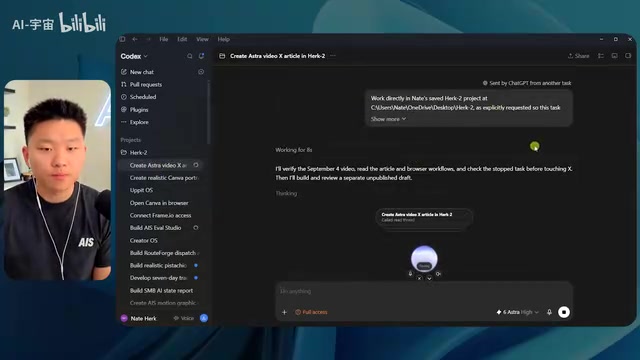The width and height of the screenshot is (640, 360).
Task: Click the blue avatar icon next to Voice
Action: (x=204, y=318)
